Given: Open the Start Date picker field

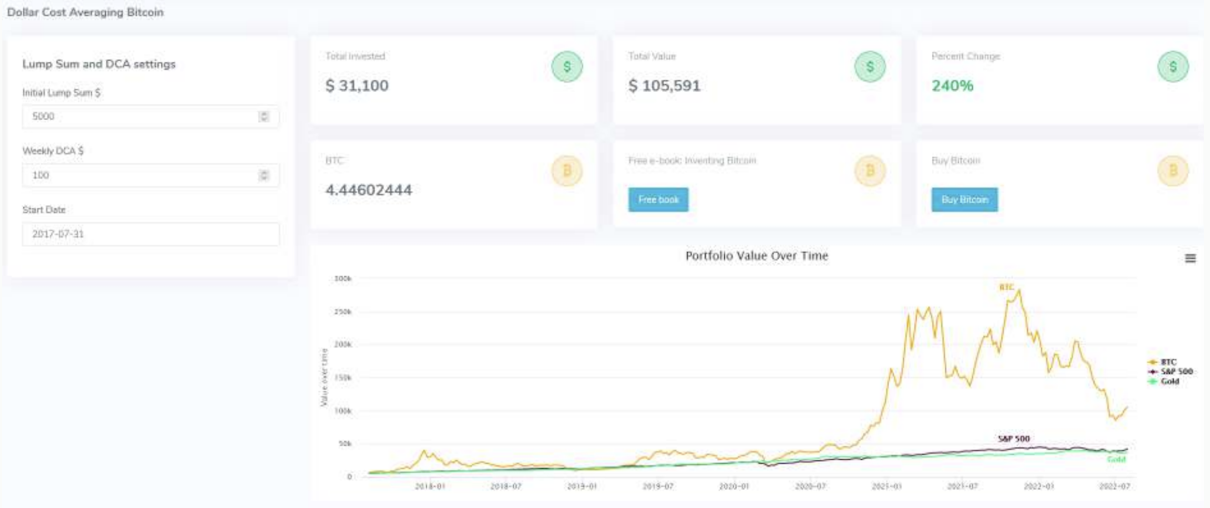Looking at the screenshot, I should click(151, 234).
